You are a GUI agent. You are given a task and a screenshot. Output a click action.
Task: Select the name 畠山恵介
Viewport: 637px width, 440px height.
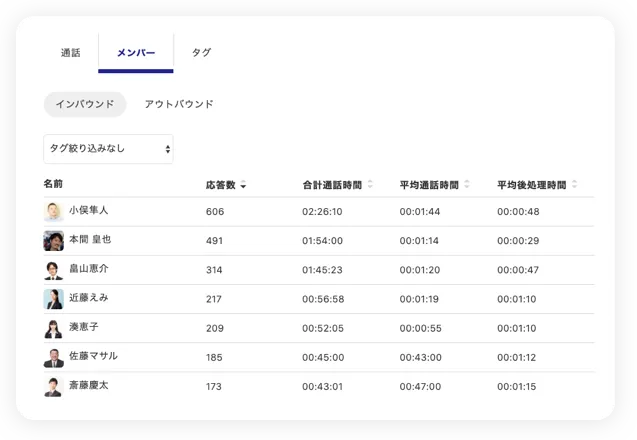(89, 269)
